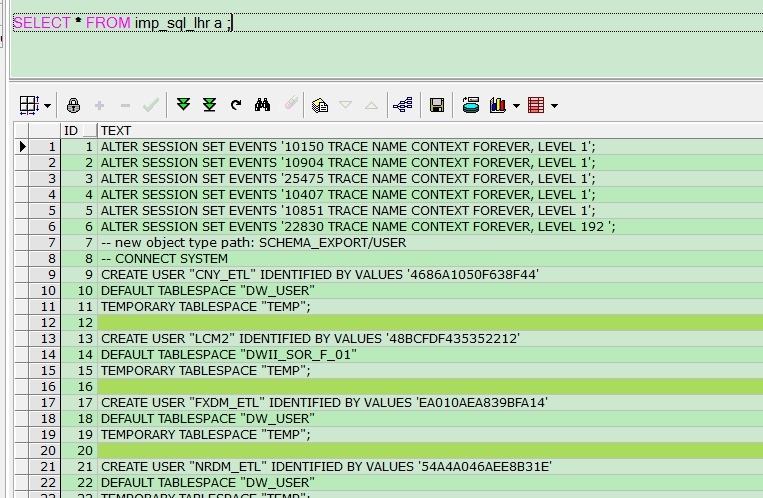Click the refresh query icon
The width and height of the screenshot is (763, 498).
tap(236, 105)
